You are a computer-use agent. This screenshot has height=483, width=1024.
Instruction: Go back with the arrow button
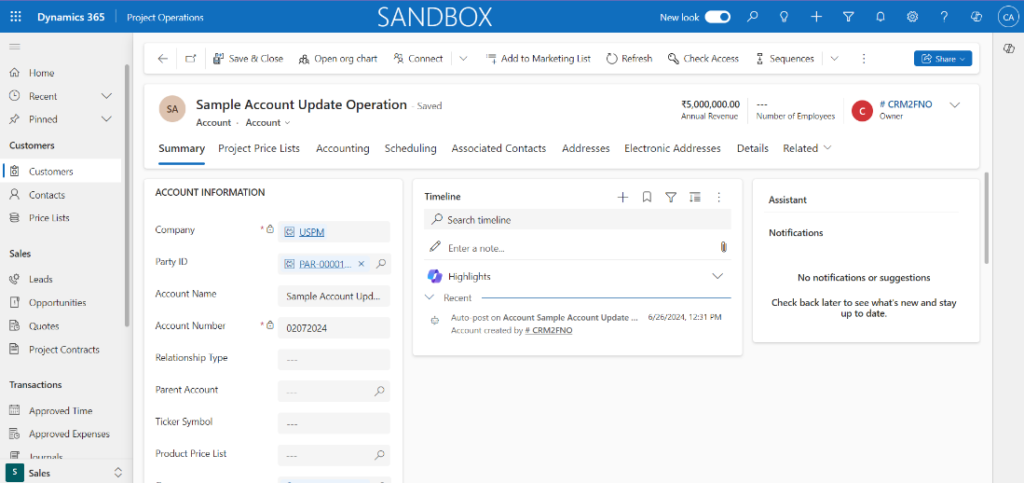[x=163, y=59]
